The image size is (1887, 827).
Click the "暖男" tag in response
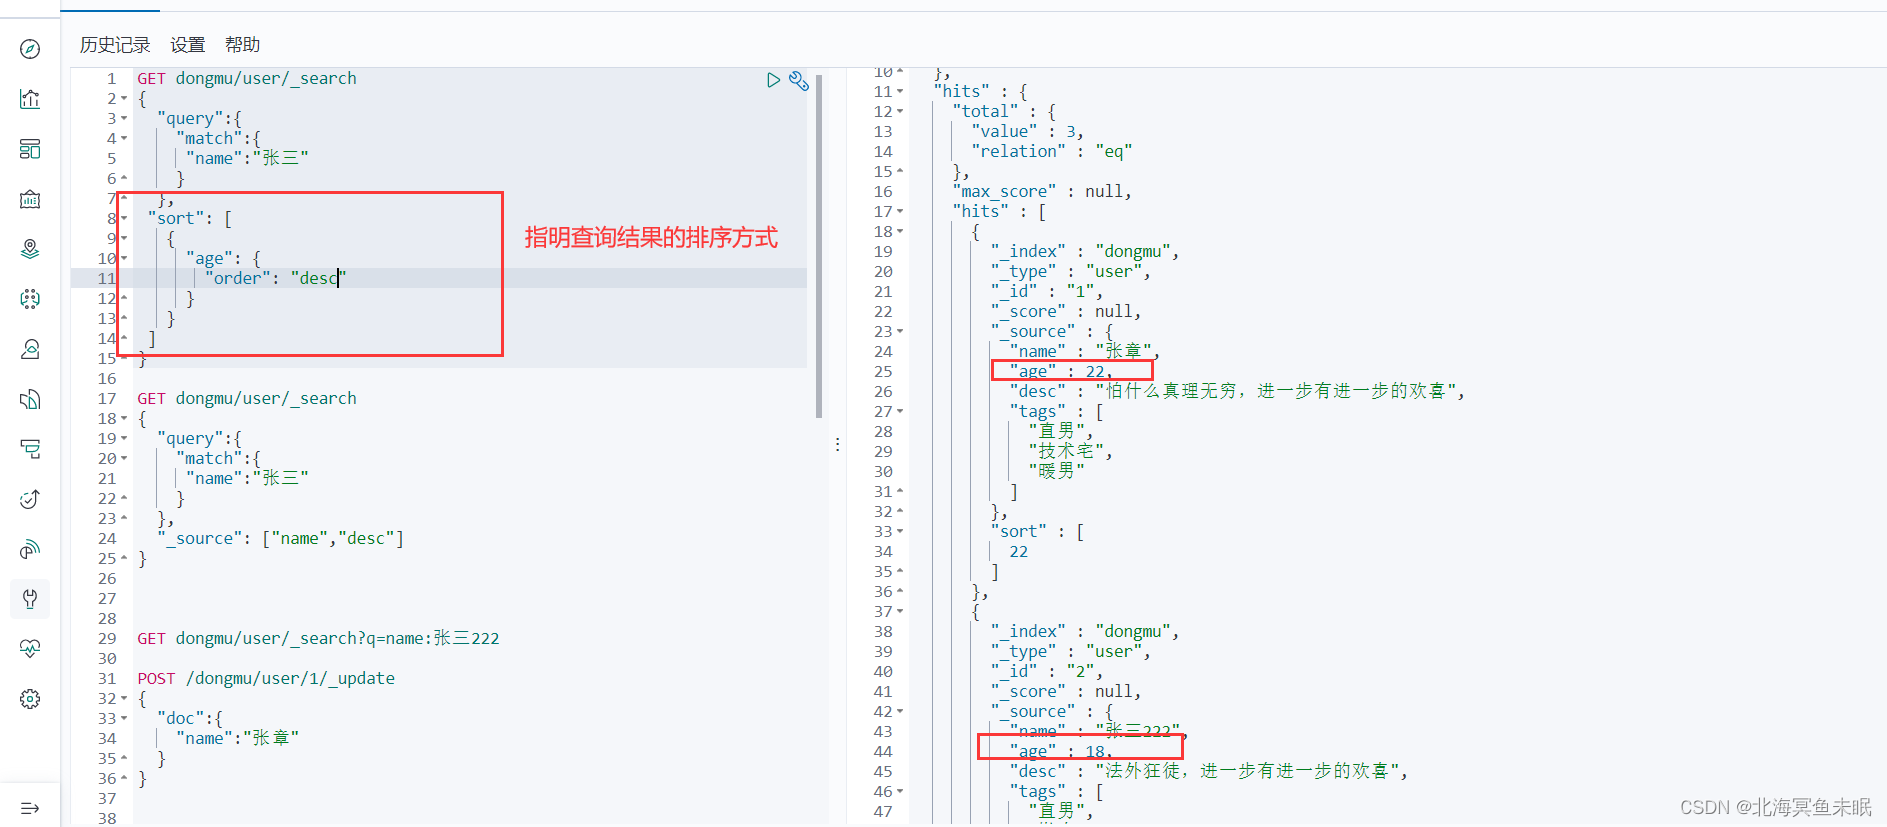[x=1056, y=471]
